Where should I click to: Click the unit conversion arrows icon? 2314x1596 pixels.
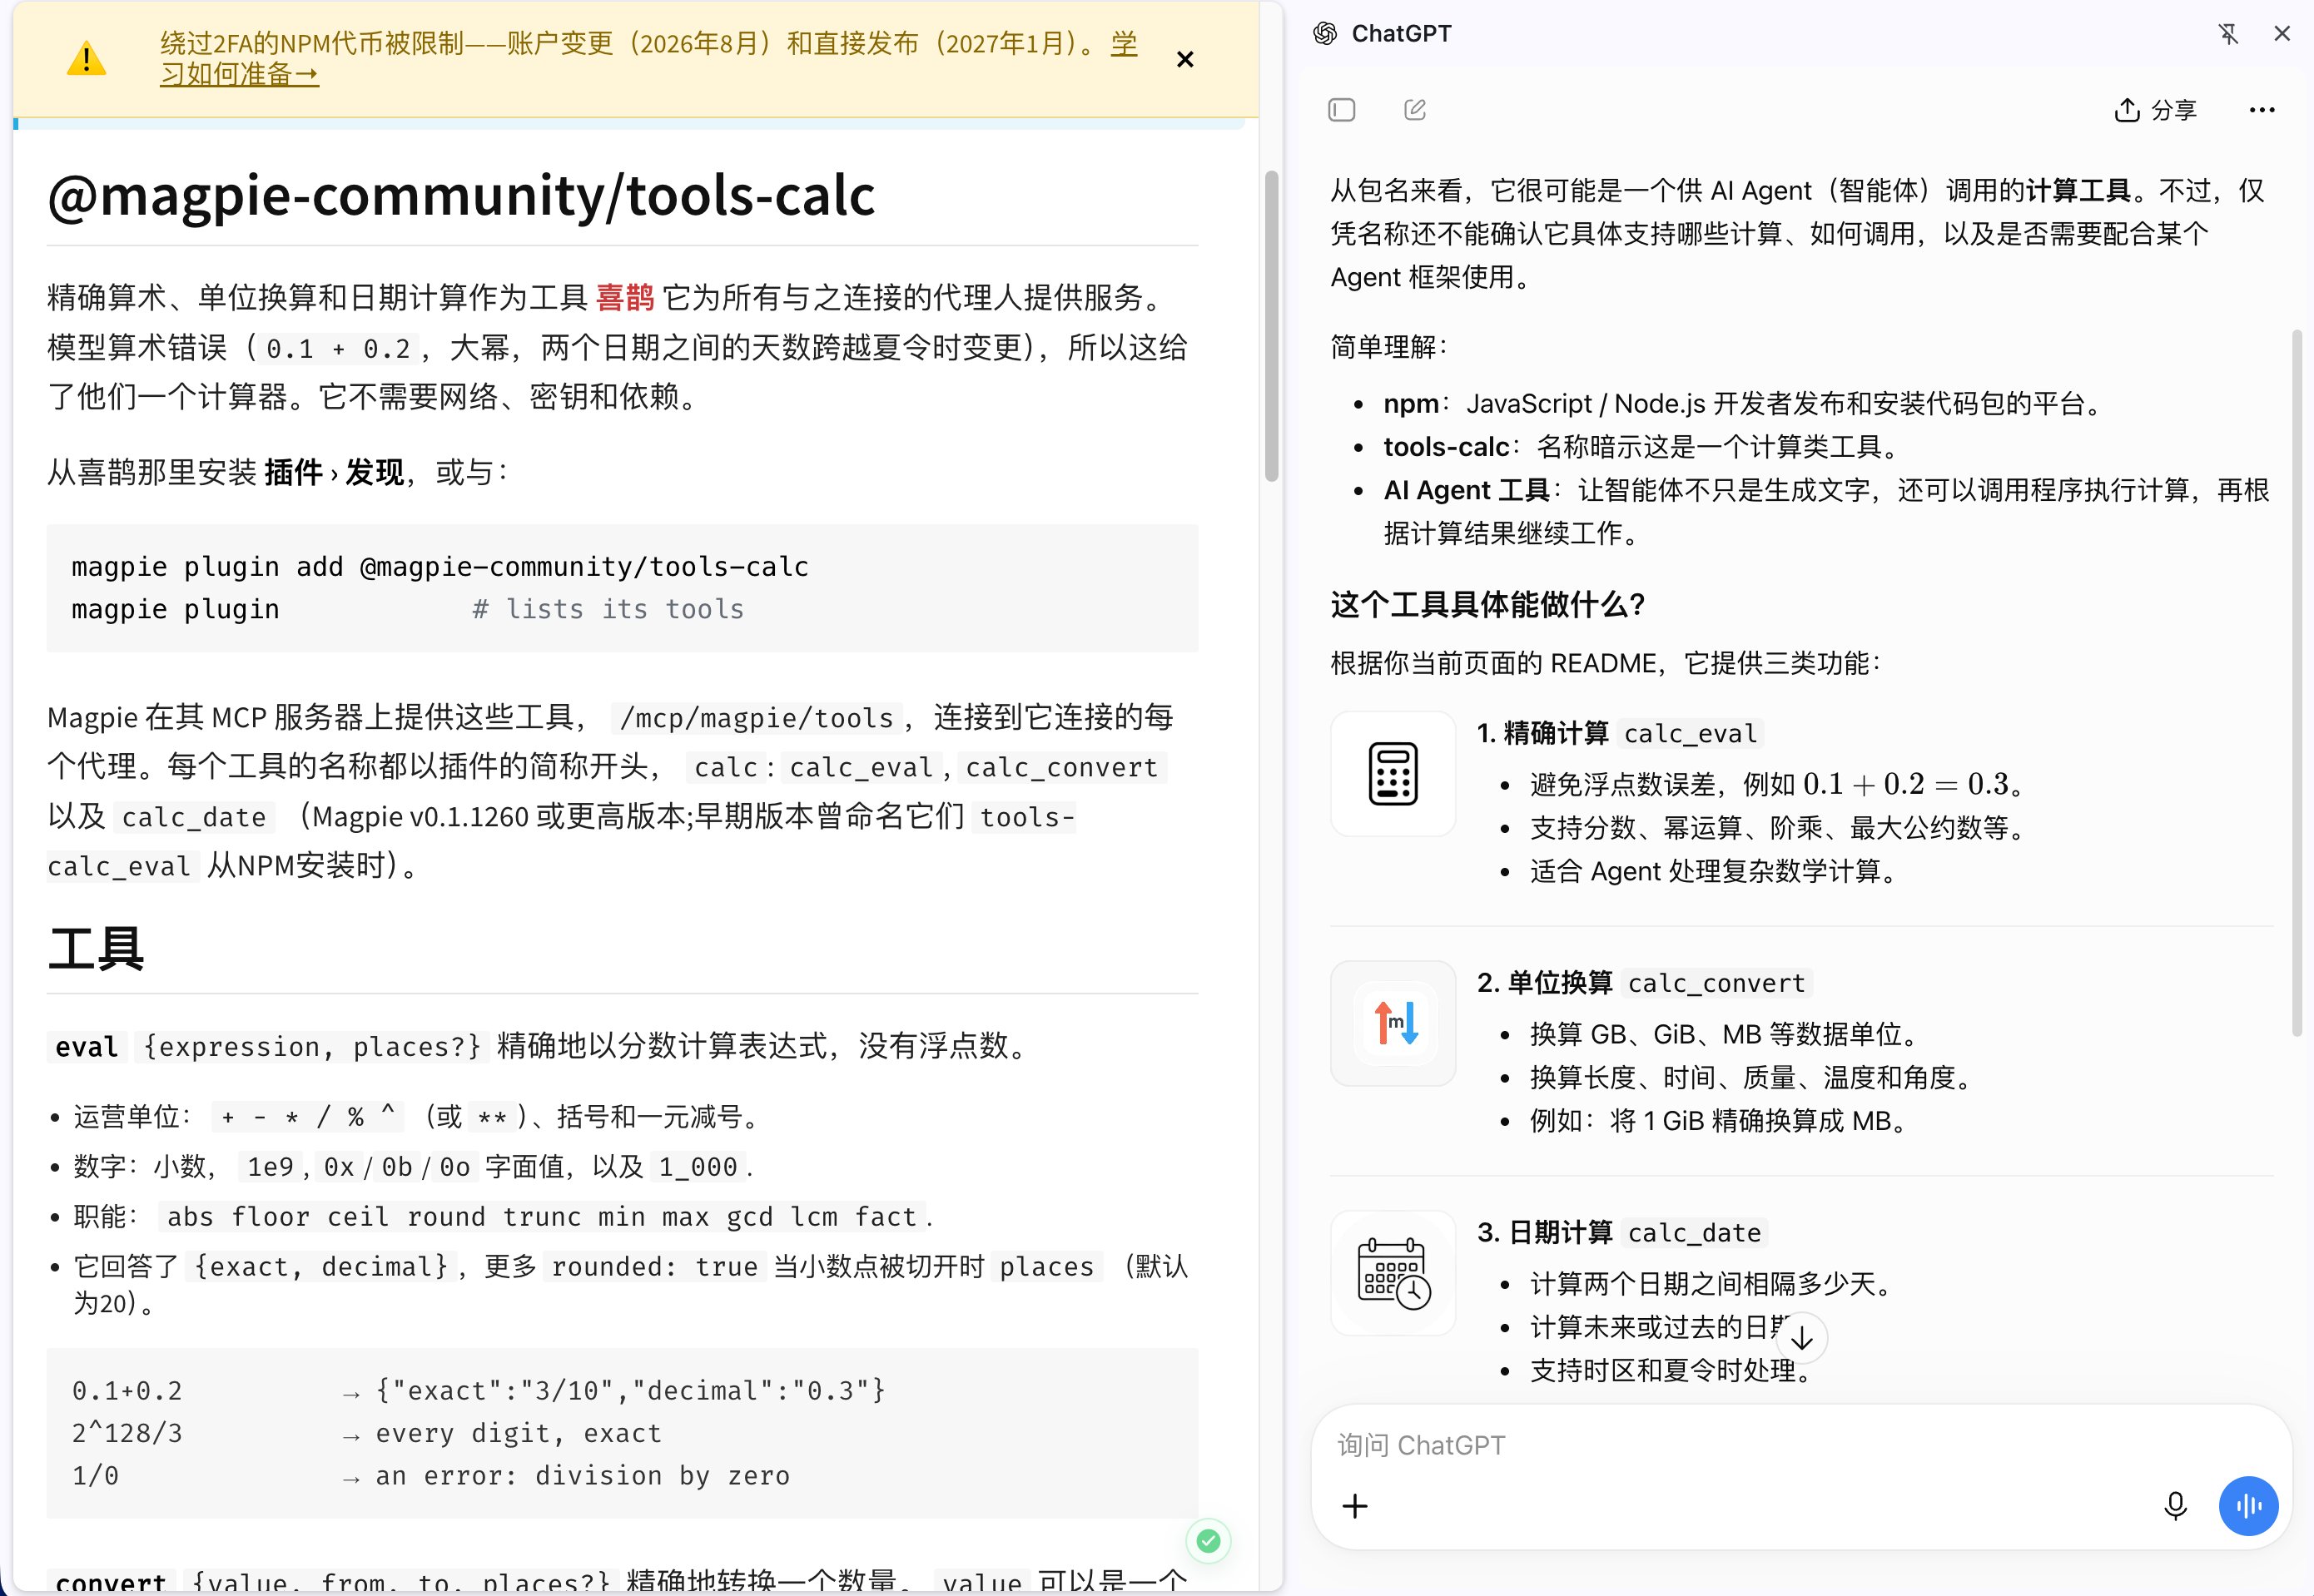[1393, 1023]
